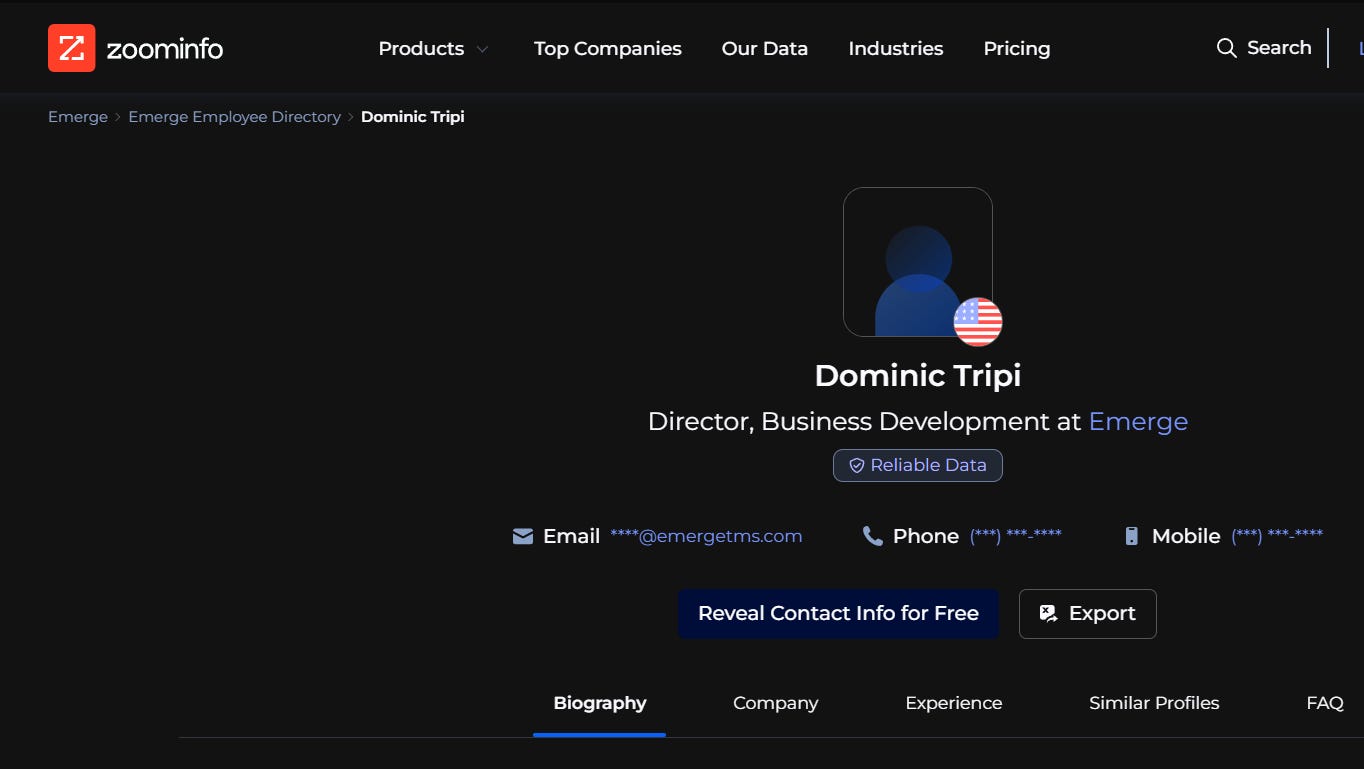Image resolution: width=1364 pixels, height=769 pixels.
Task: Click the mobile device icon
Action: pyautogui.click(x=1132, y=536)
